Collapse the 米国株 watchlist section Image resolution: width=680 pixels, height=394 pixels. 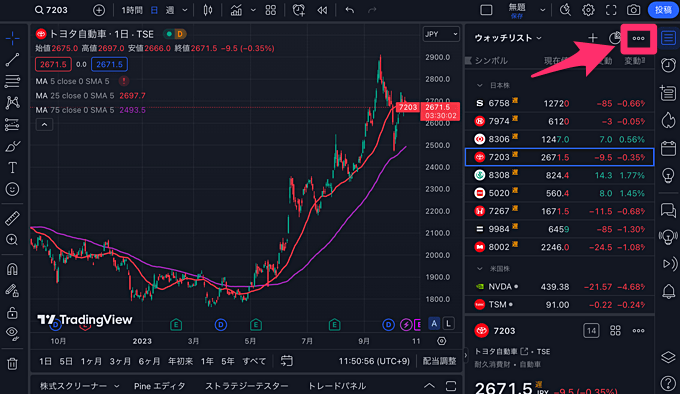pos(479,269)
